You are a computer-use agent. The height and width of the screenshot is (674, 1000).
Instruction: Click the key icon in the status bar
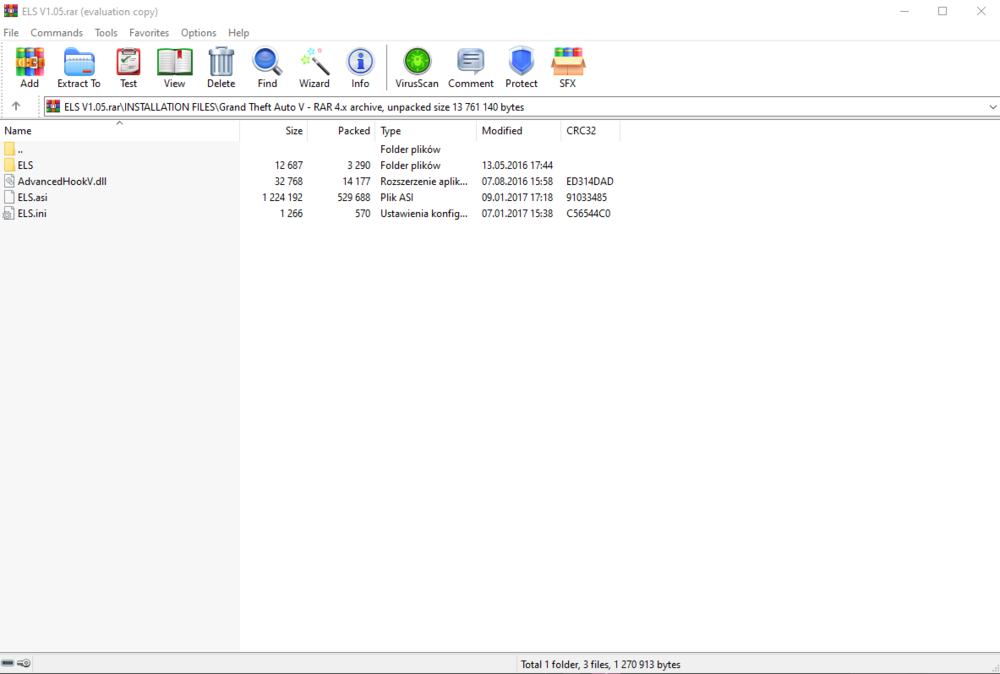(25, 662)
